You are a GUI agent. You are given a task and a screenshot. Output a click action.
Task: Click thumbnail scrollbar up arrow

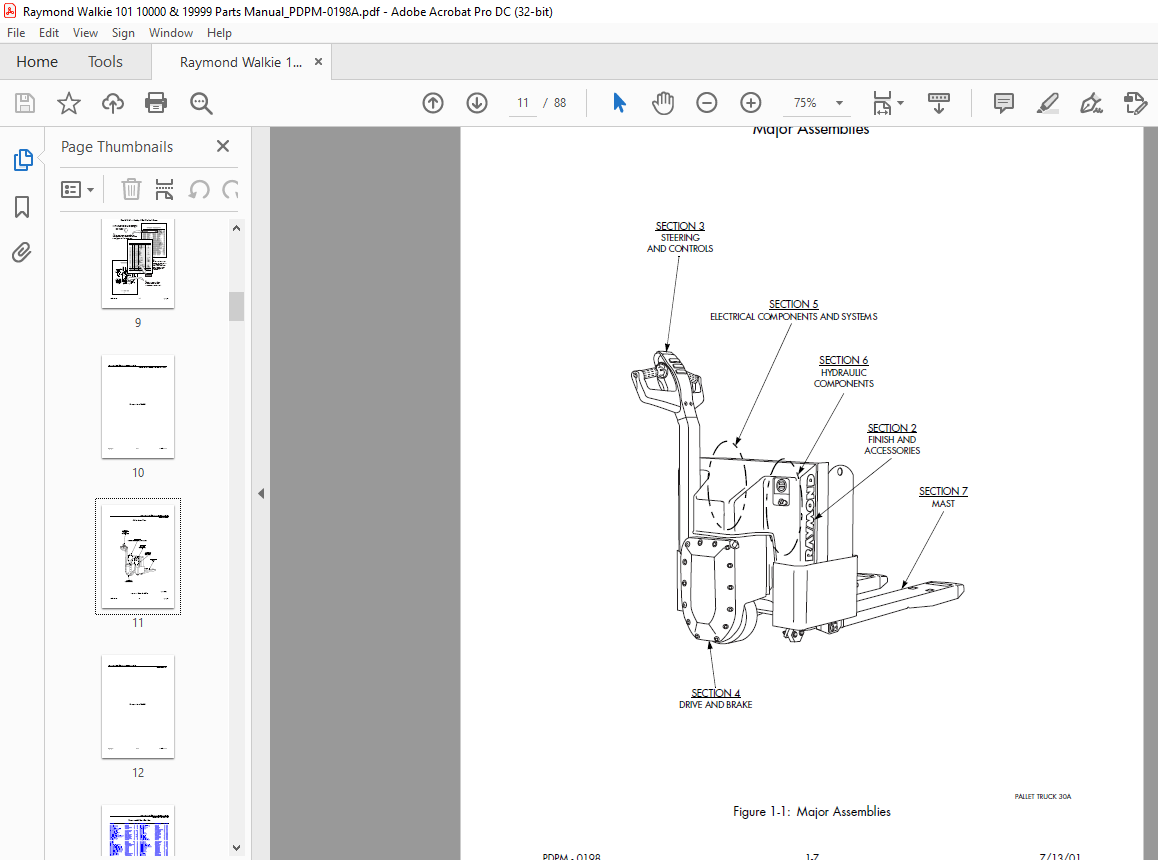click(x=236, y=228)
